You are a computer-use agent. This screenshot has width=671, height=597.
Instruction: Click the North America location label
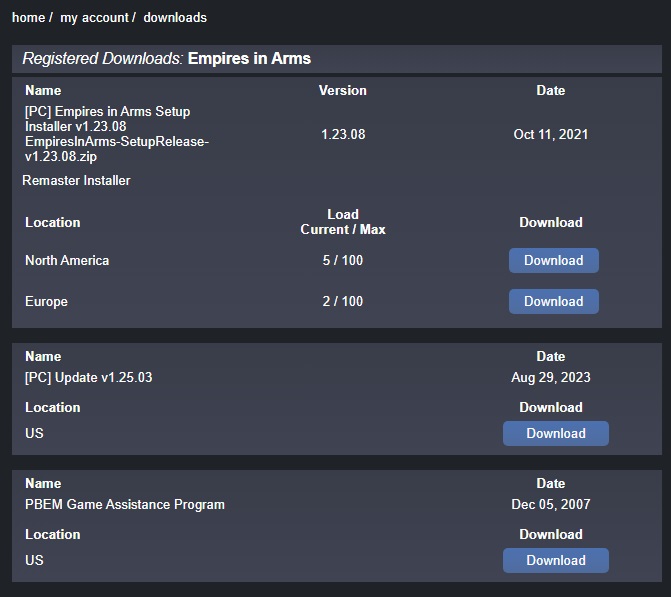point(67,260)
